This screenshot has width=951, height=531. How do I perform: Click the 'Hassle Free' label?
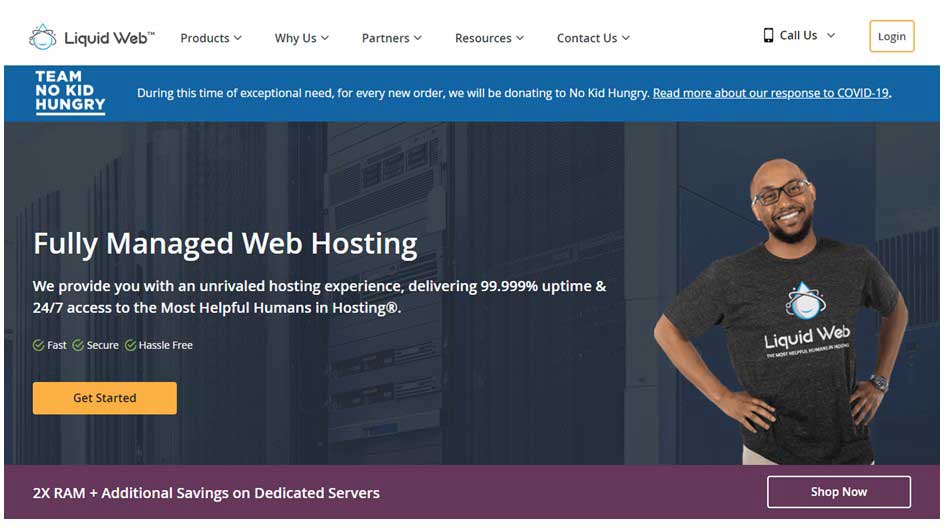click(166, 345)
